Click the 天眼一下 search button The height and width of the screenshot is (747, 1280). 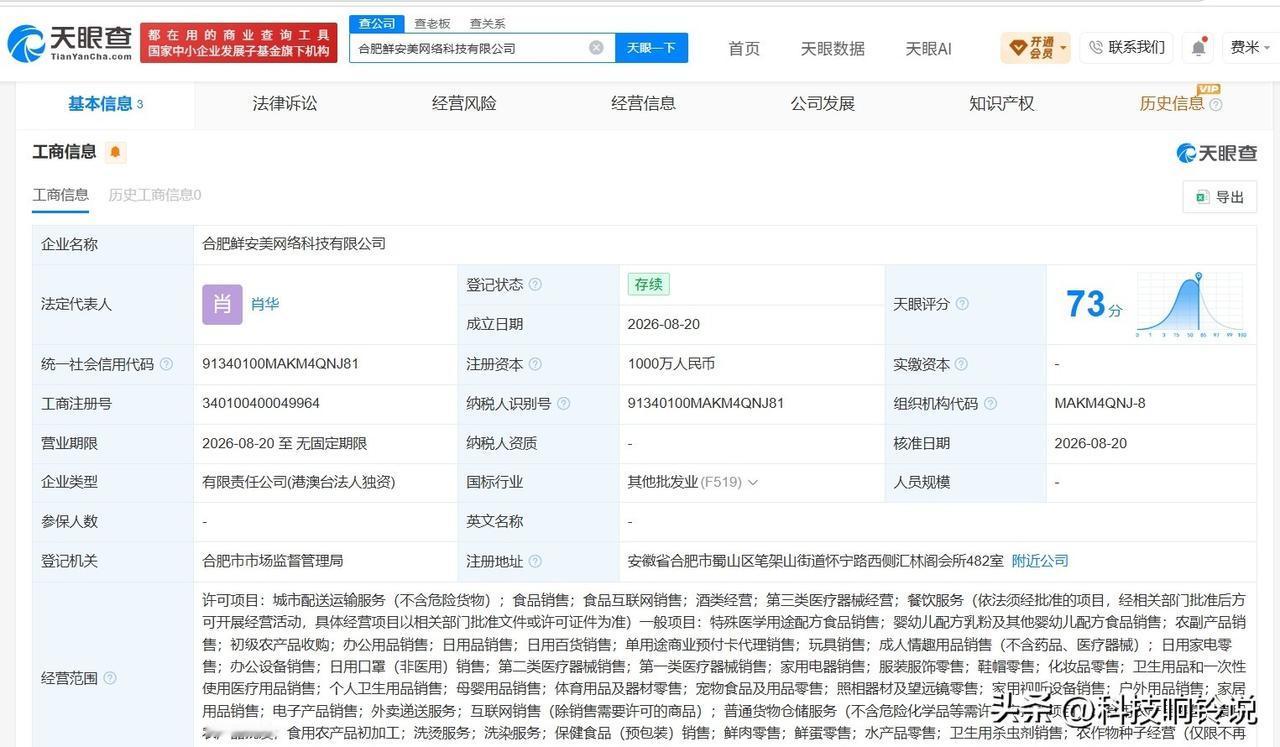pos(651,48)
